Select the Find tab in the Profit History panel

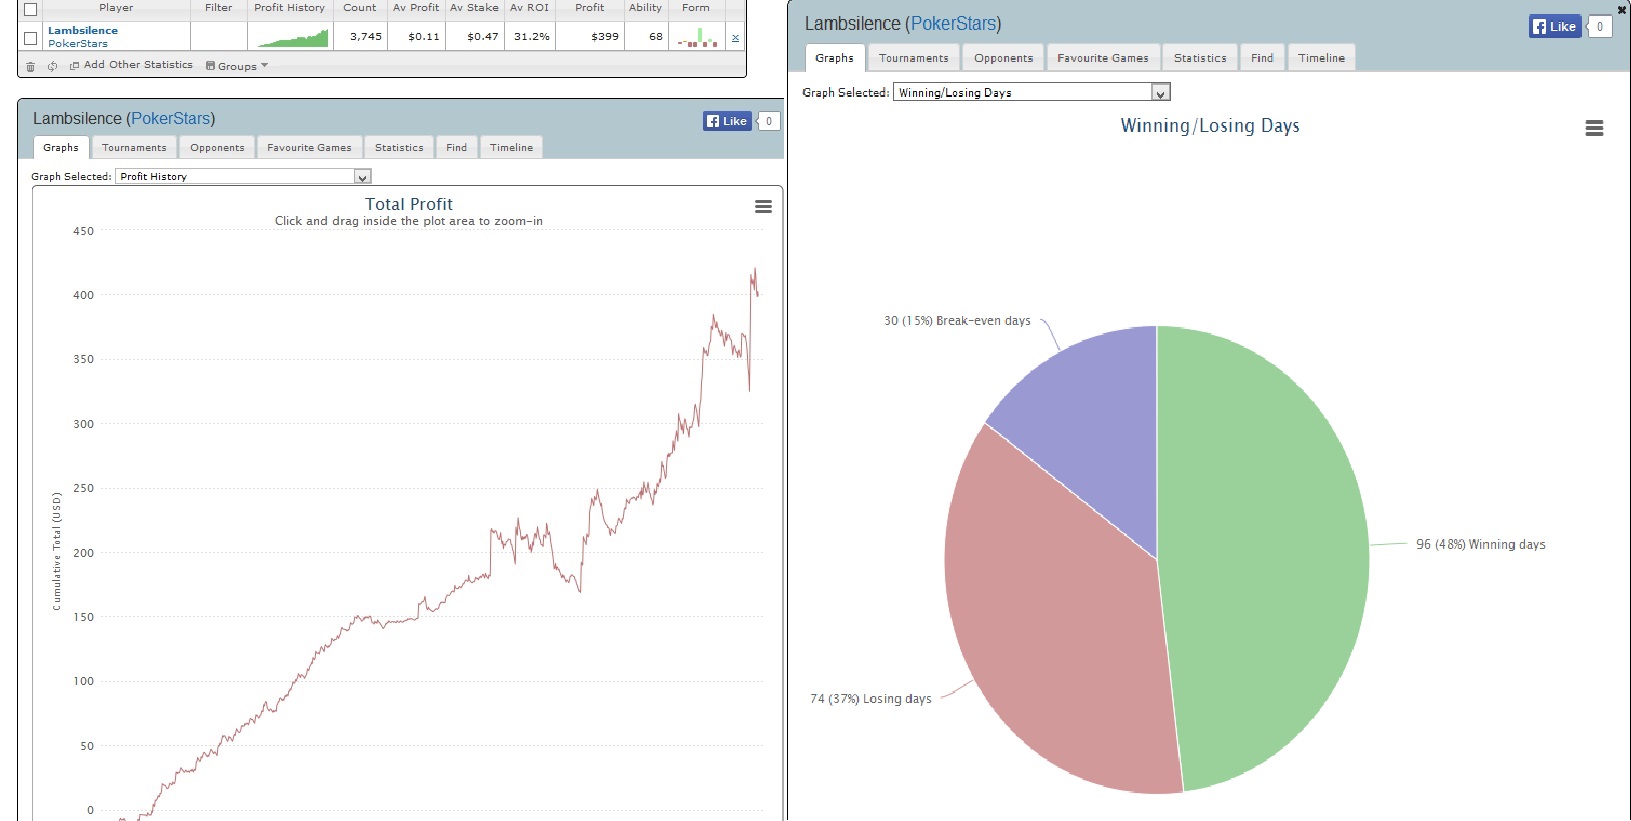tap(456, 147)
